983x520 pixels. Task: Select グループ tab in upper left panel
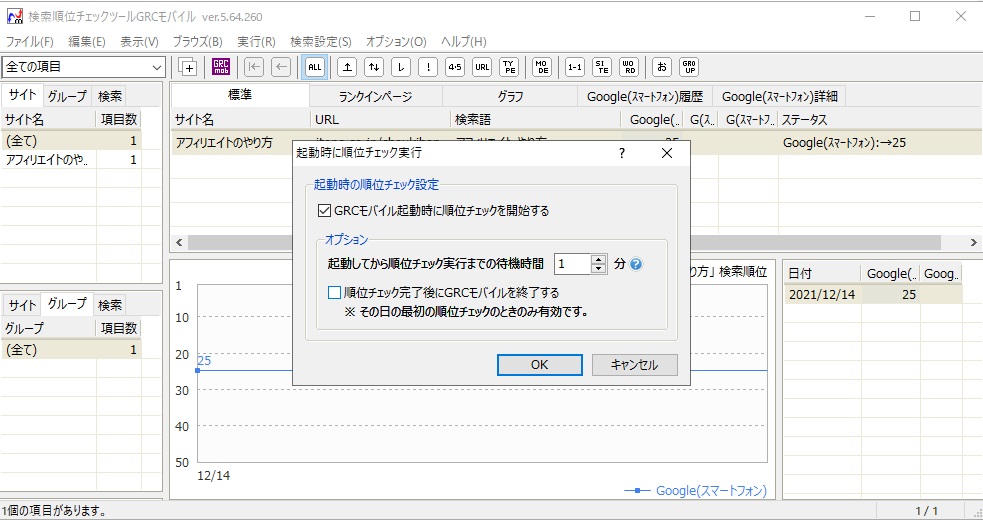tap(67, 96)
